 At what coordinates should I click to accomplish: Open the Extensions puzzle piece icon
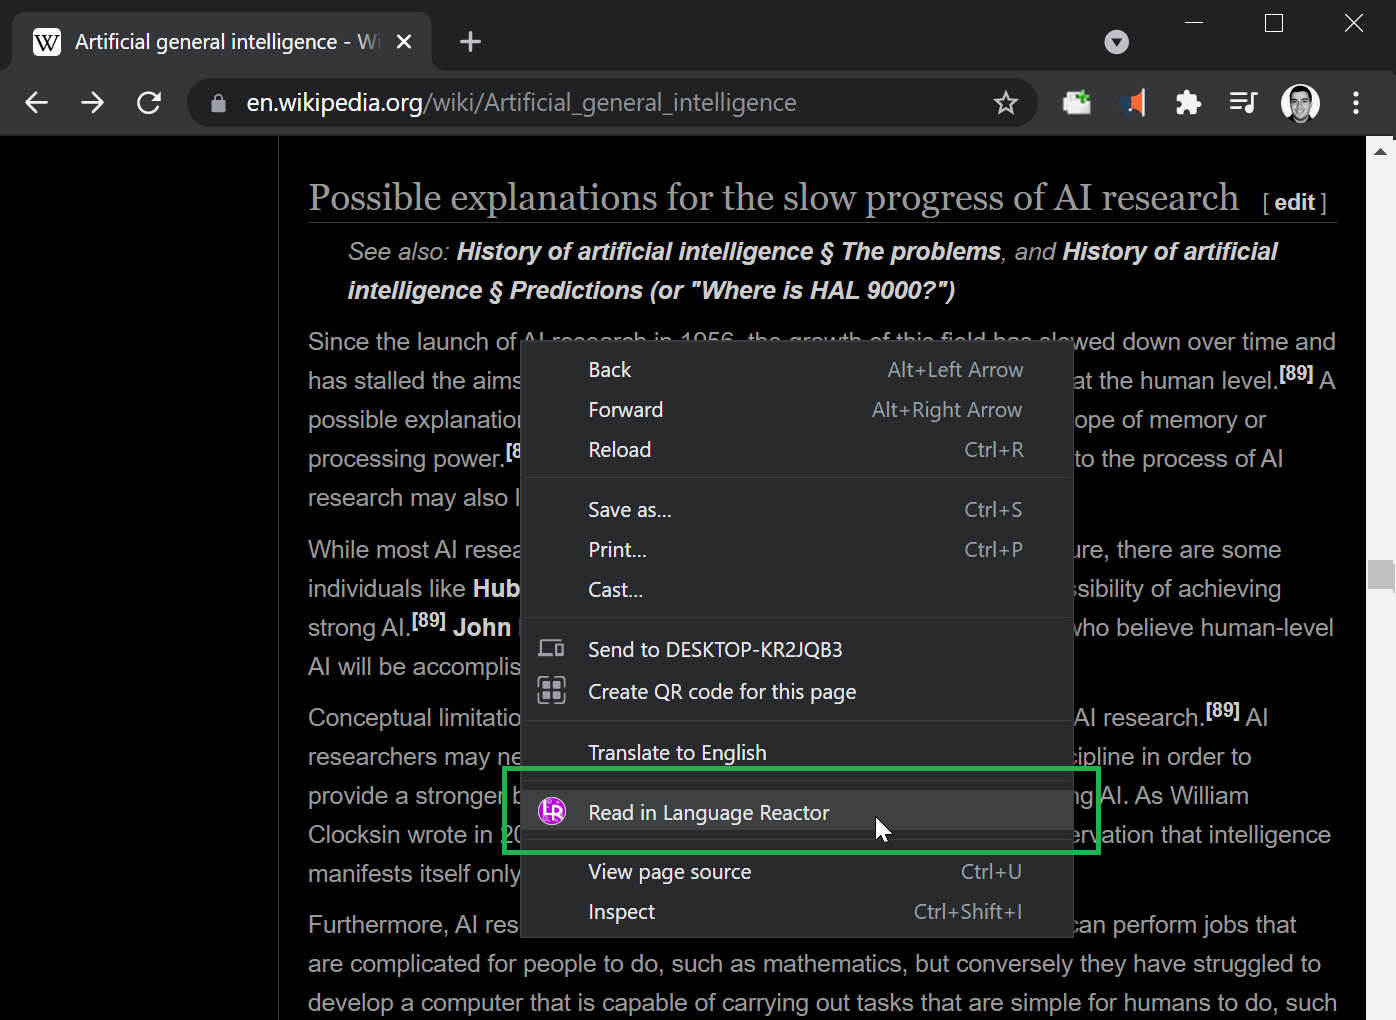pyautogui.click(x=1188, y=103)
